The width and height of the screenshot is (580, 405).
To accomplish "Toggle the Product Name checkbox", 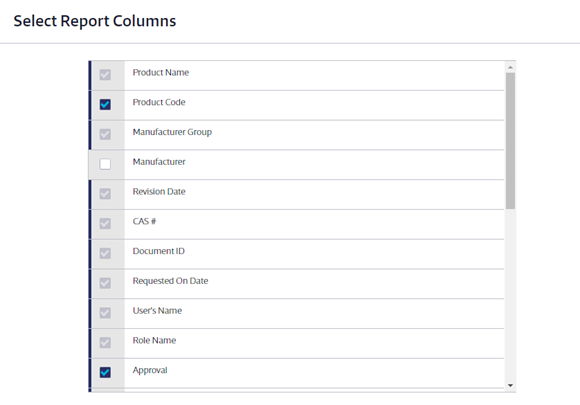I will pyautogui.click(x=105, y=75).
